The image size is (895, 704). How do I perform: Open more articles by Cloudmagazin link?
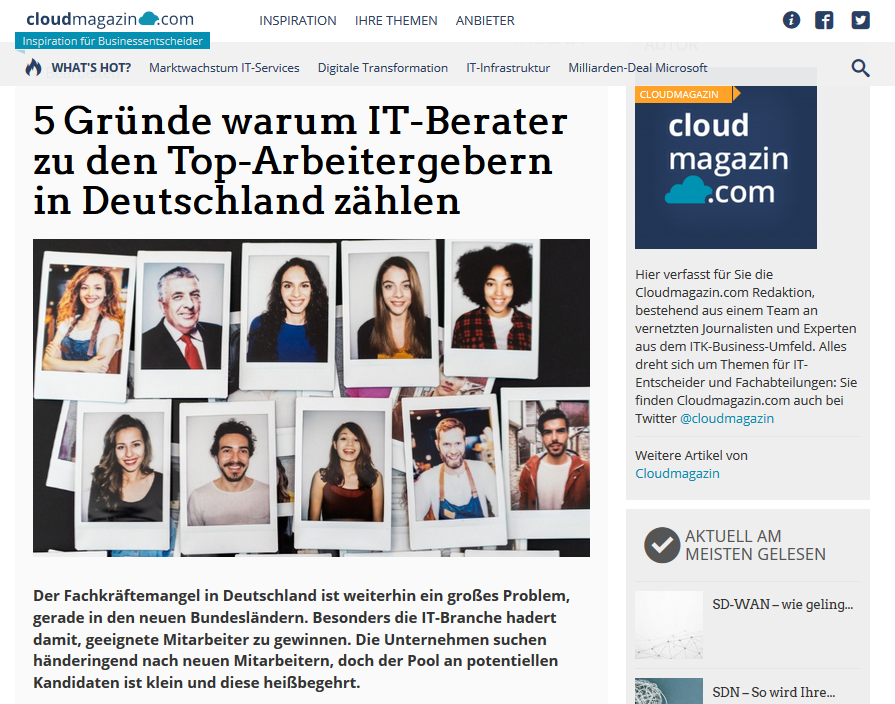(677, 473)
